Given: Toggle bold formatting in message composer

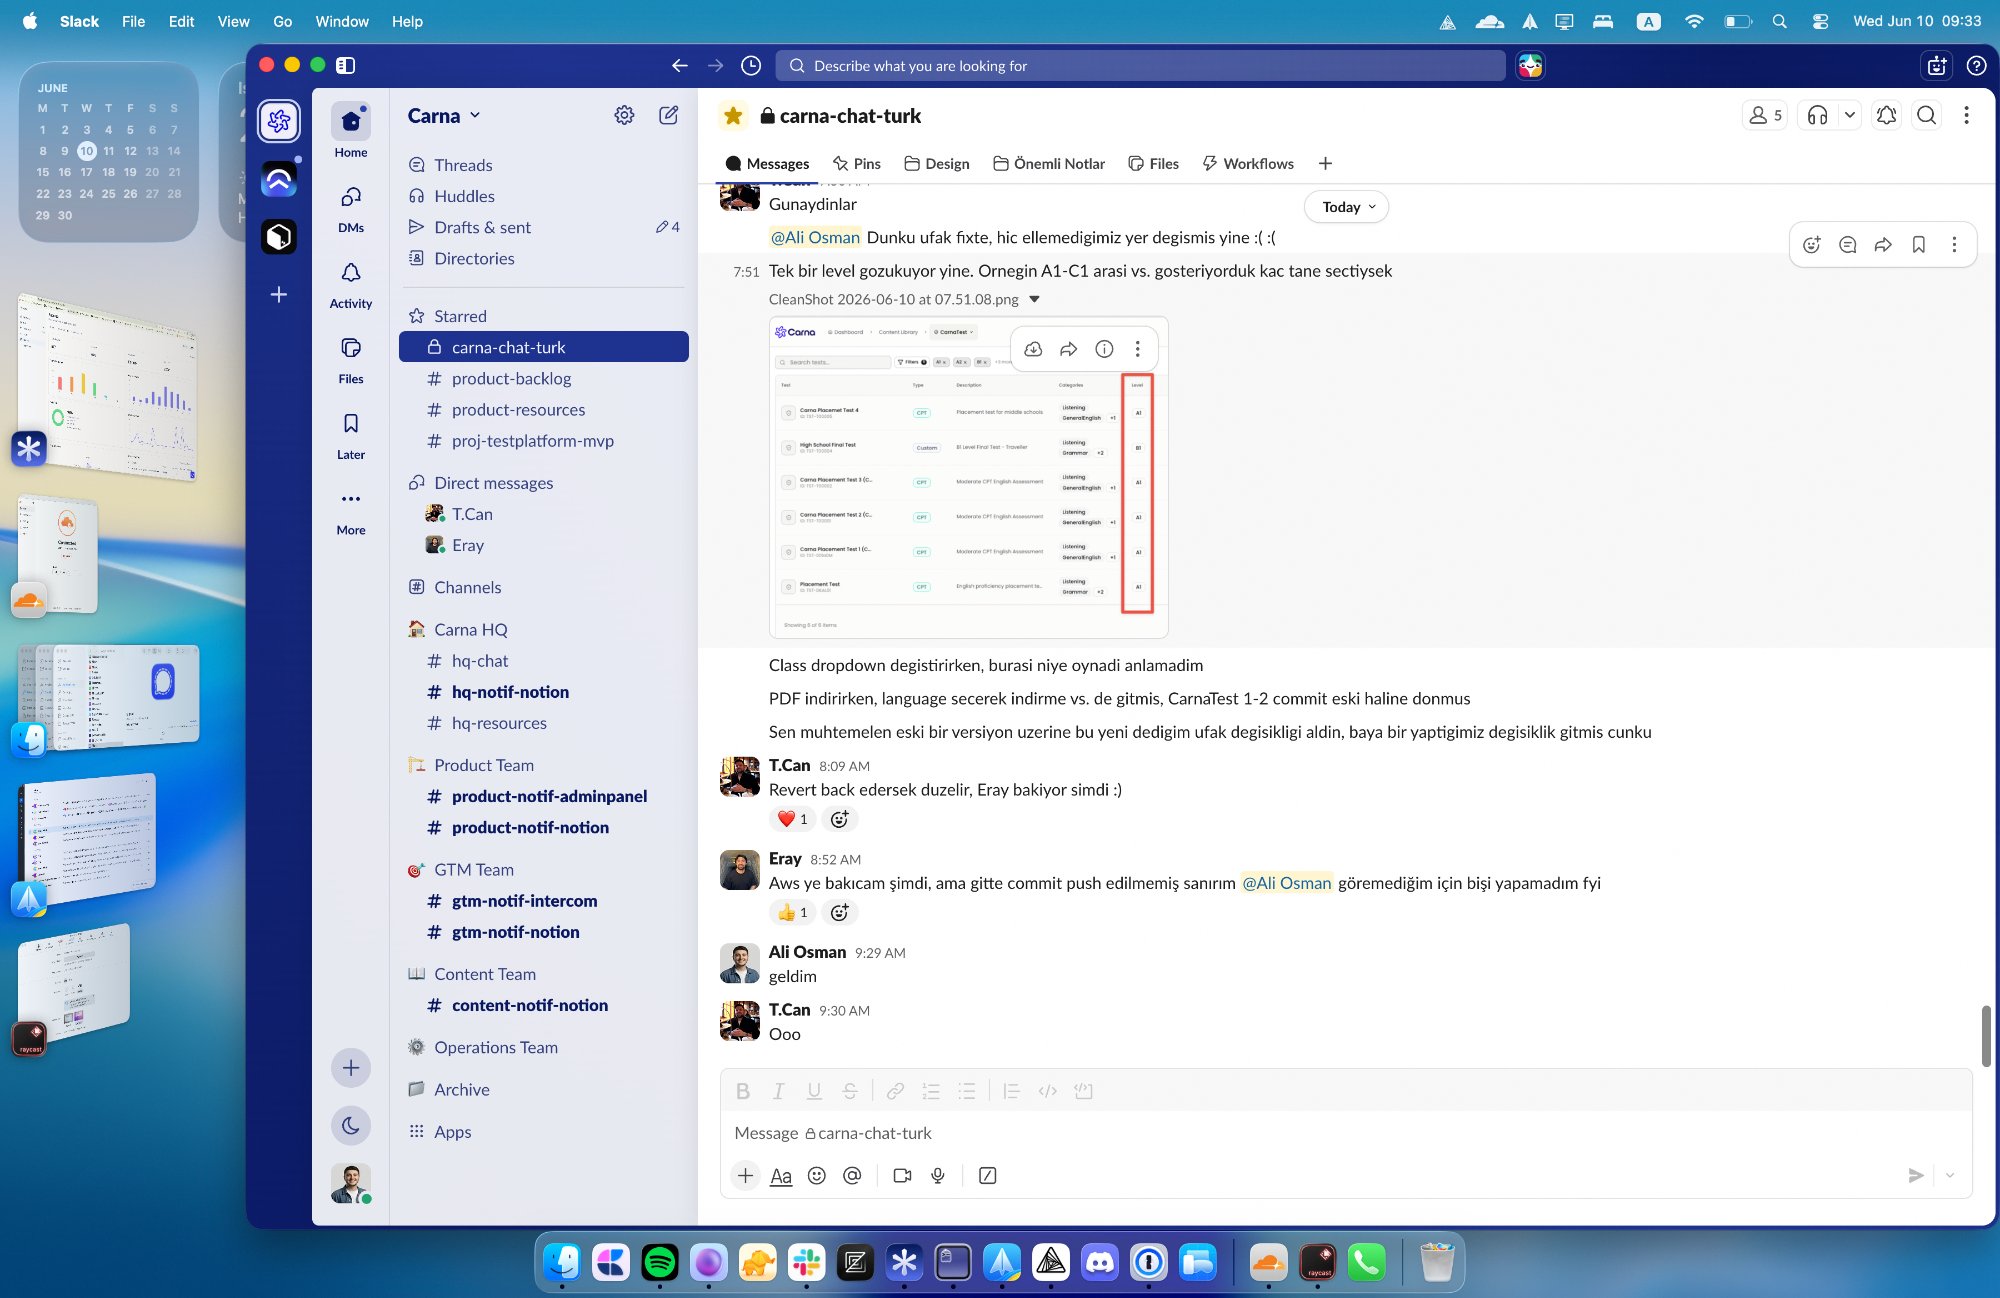Looking at the screenshot, I should click(743, 1091).
